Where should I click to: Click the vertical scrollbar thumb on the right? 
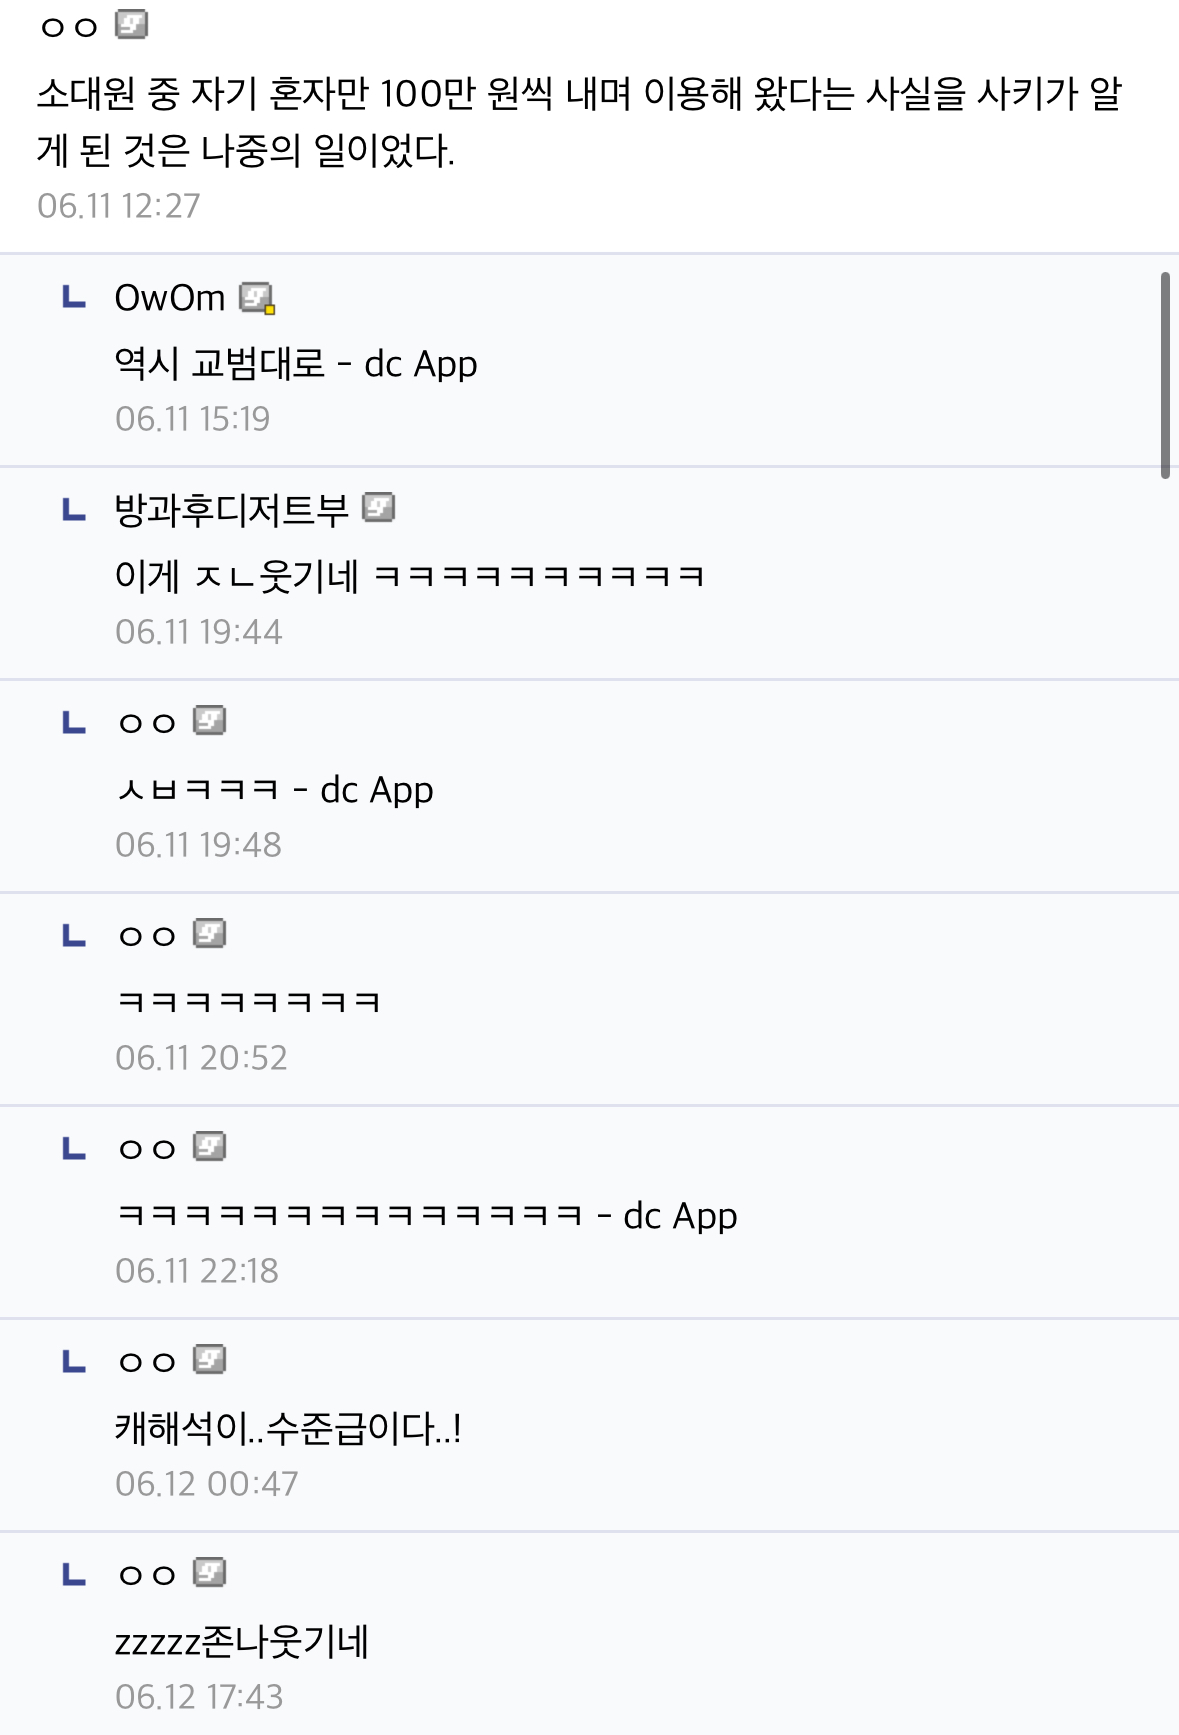1165,375
